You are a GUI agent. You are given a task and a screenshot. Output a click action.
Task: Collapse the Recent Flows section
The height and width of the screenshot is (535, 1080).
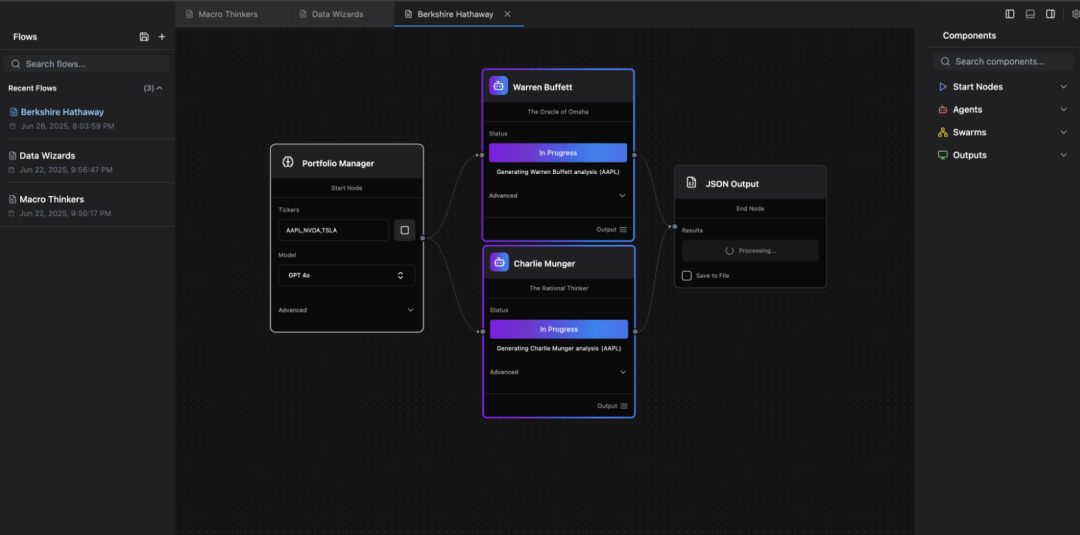tap(159, 88)
